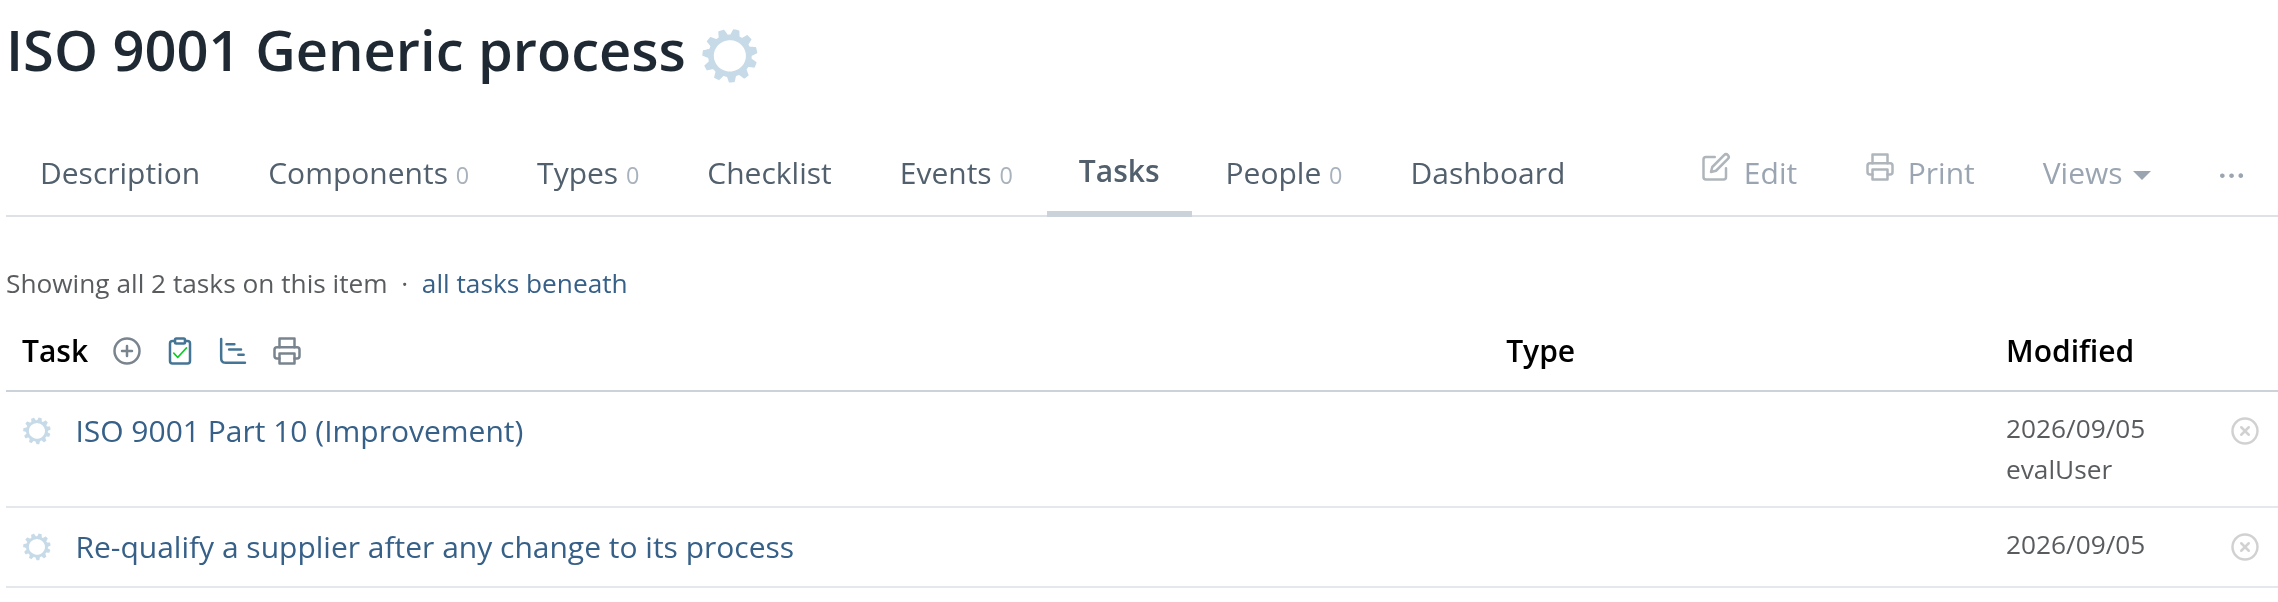The image size is (2278, 602).
Task: Open the Dashboard tab
Action: tap(1487, 174)
